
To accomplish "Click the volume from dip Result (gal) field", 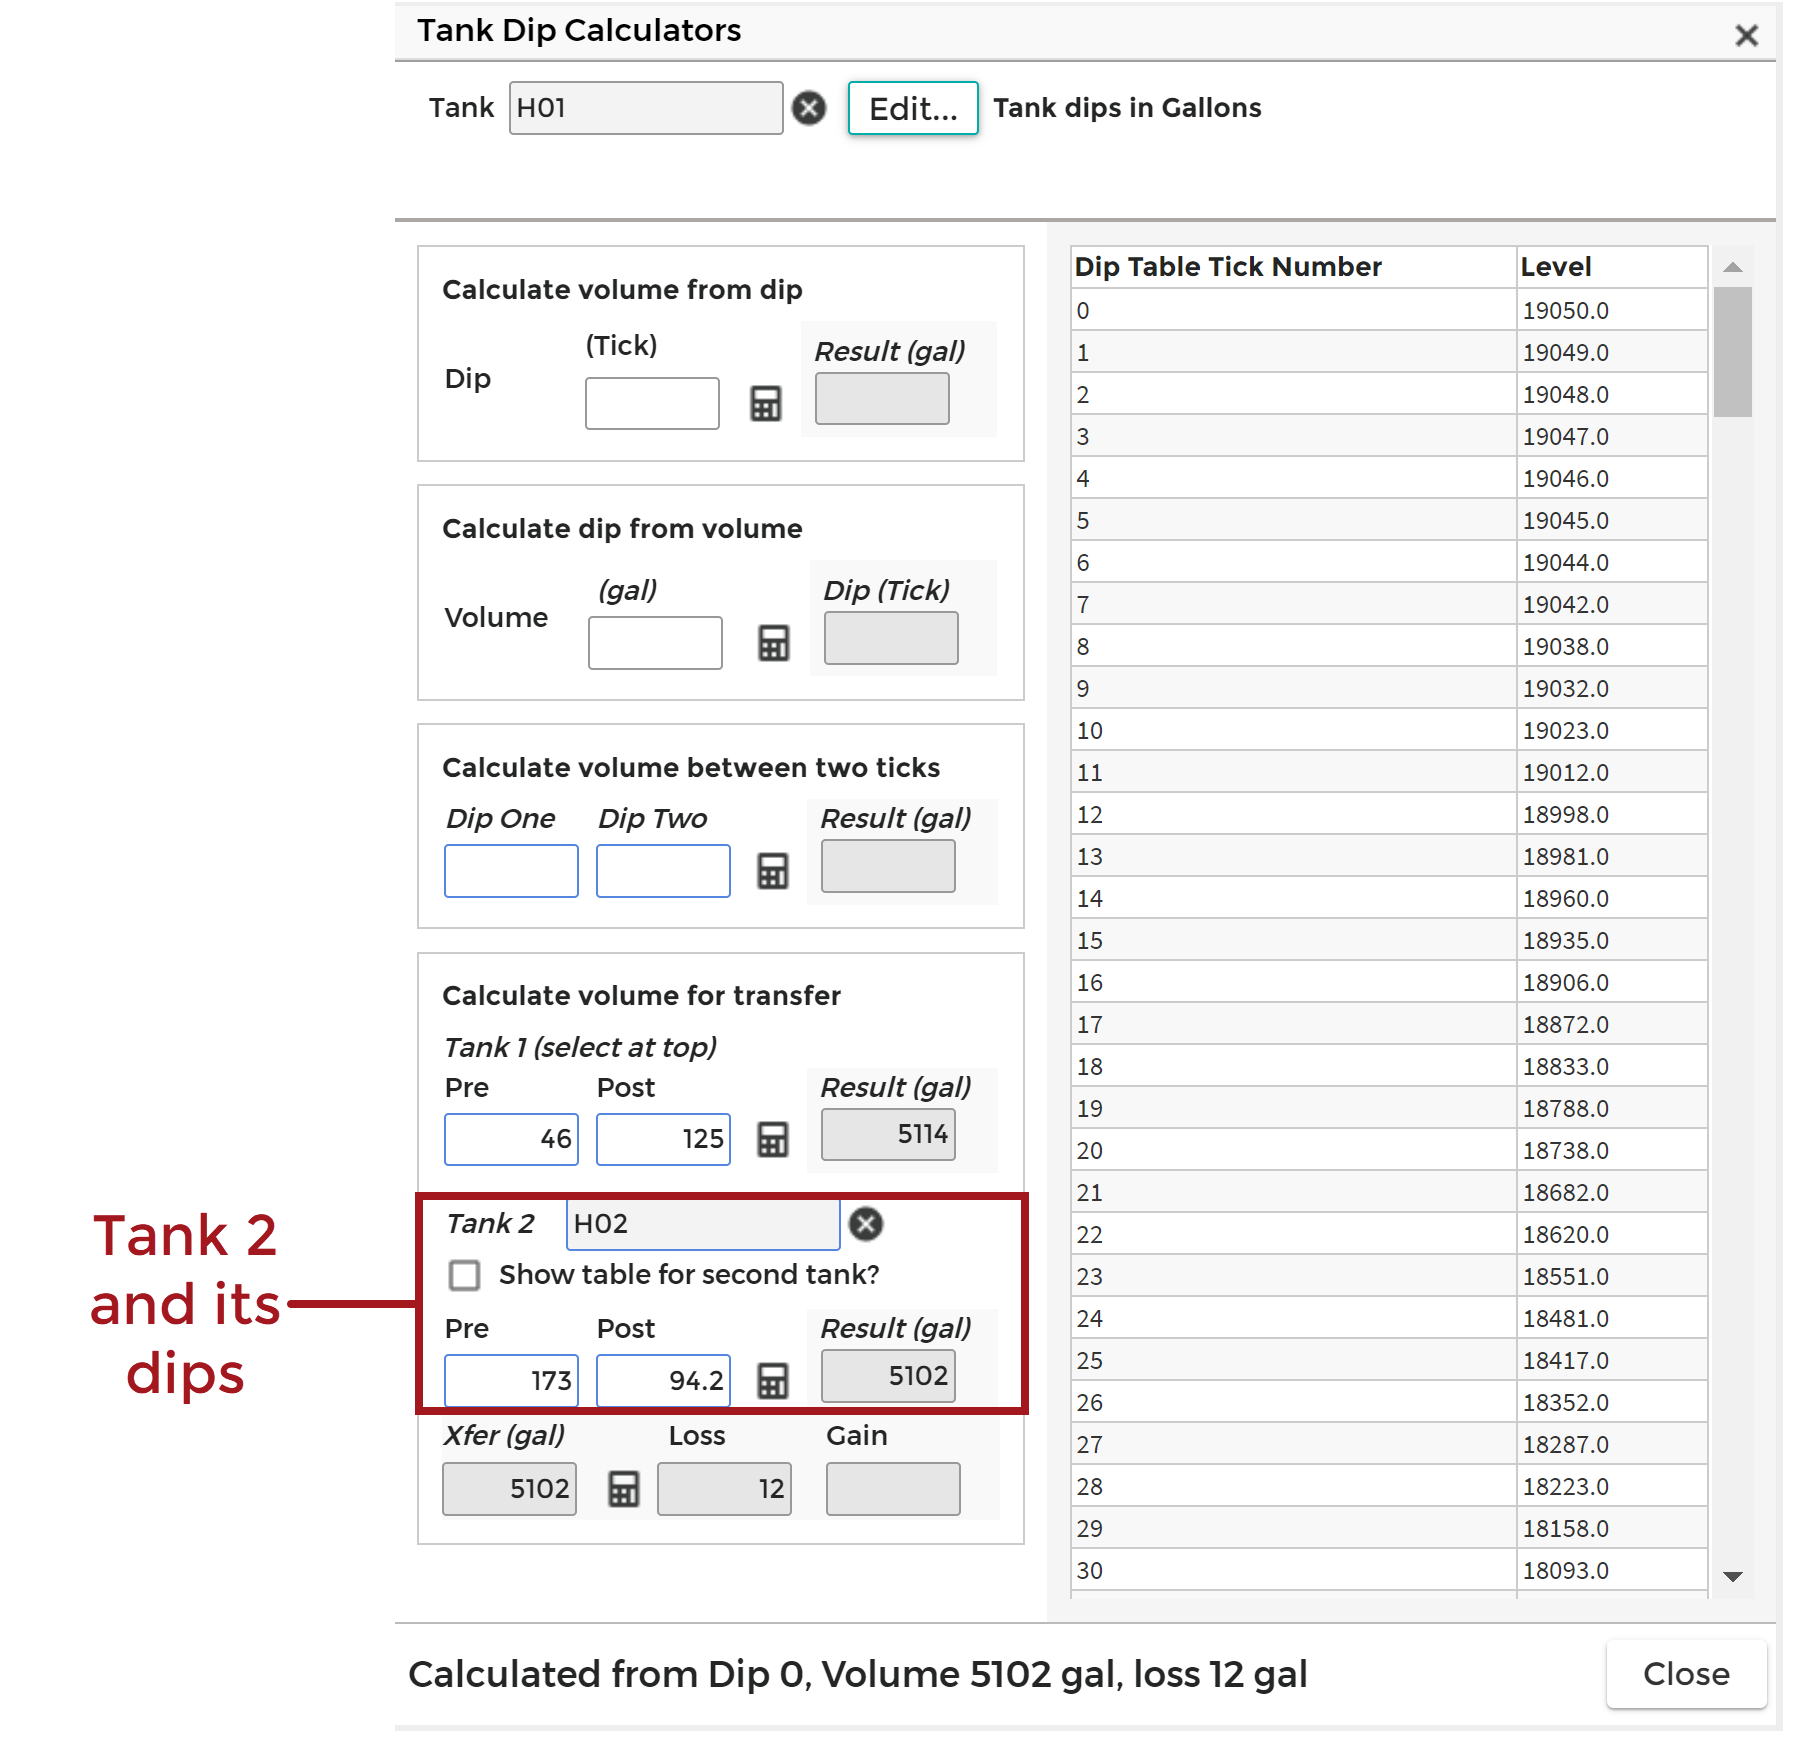I will 882,398.
